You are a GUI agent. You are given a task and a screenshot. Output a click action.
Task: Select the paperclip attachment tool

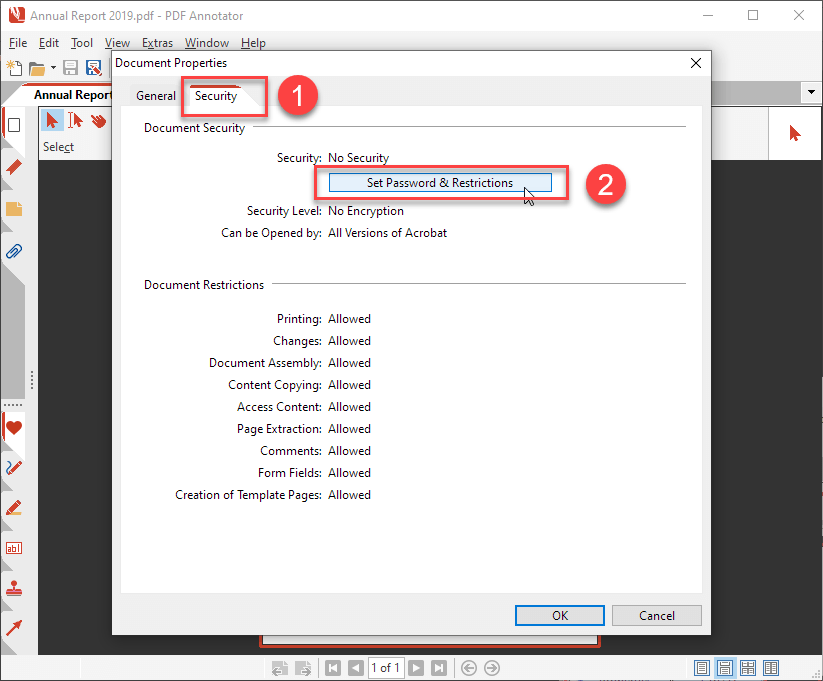click(13, 251)
